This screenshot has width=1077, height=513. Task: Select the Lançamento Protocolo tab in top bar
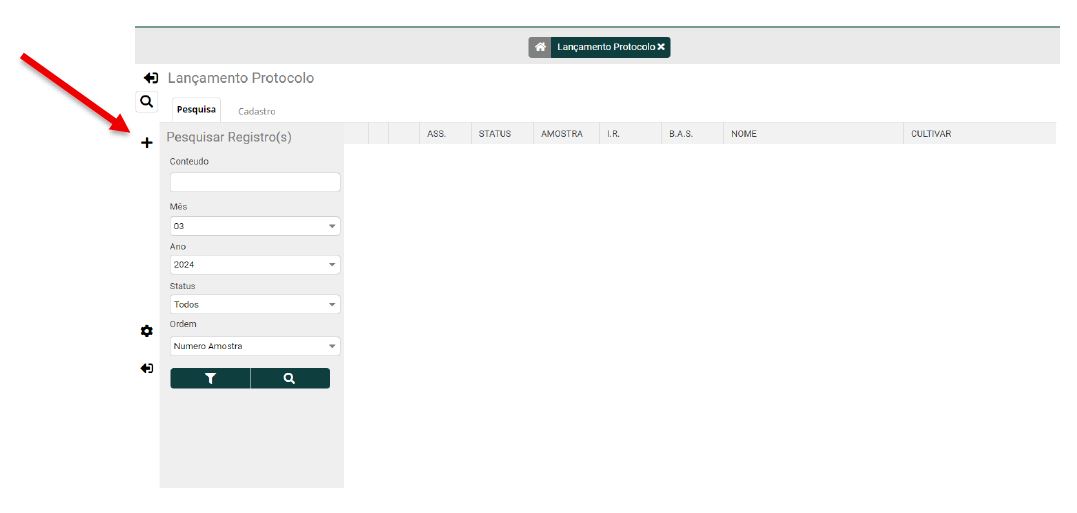pyautogui.click(x=605, y=47)
